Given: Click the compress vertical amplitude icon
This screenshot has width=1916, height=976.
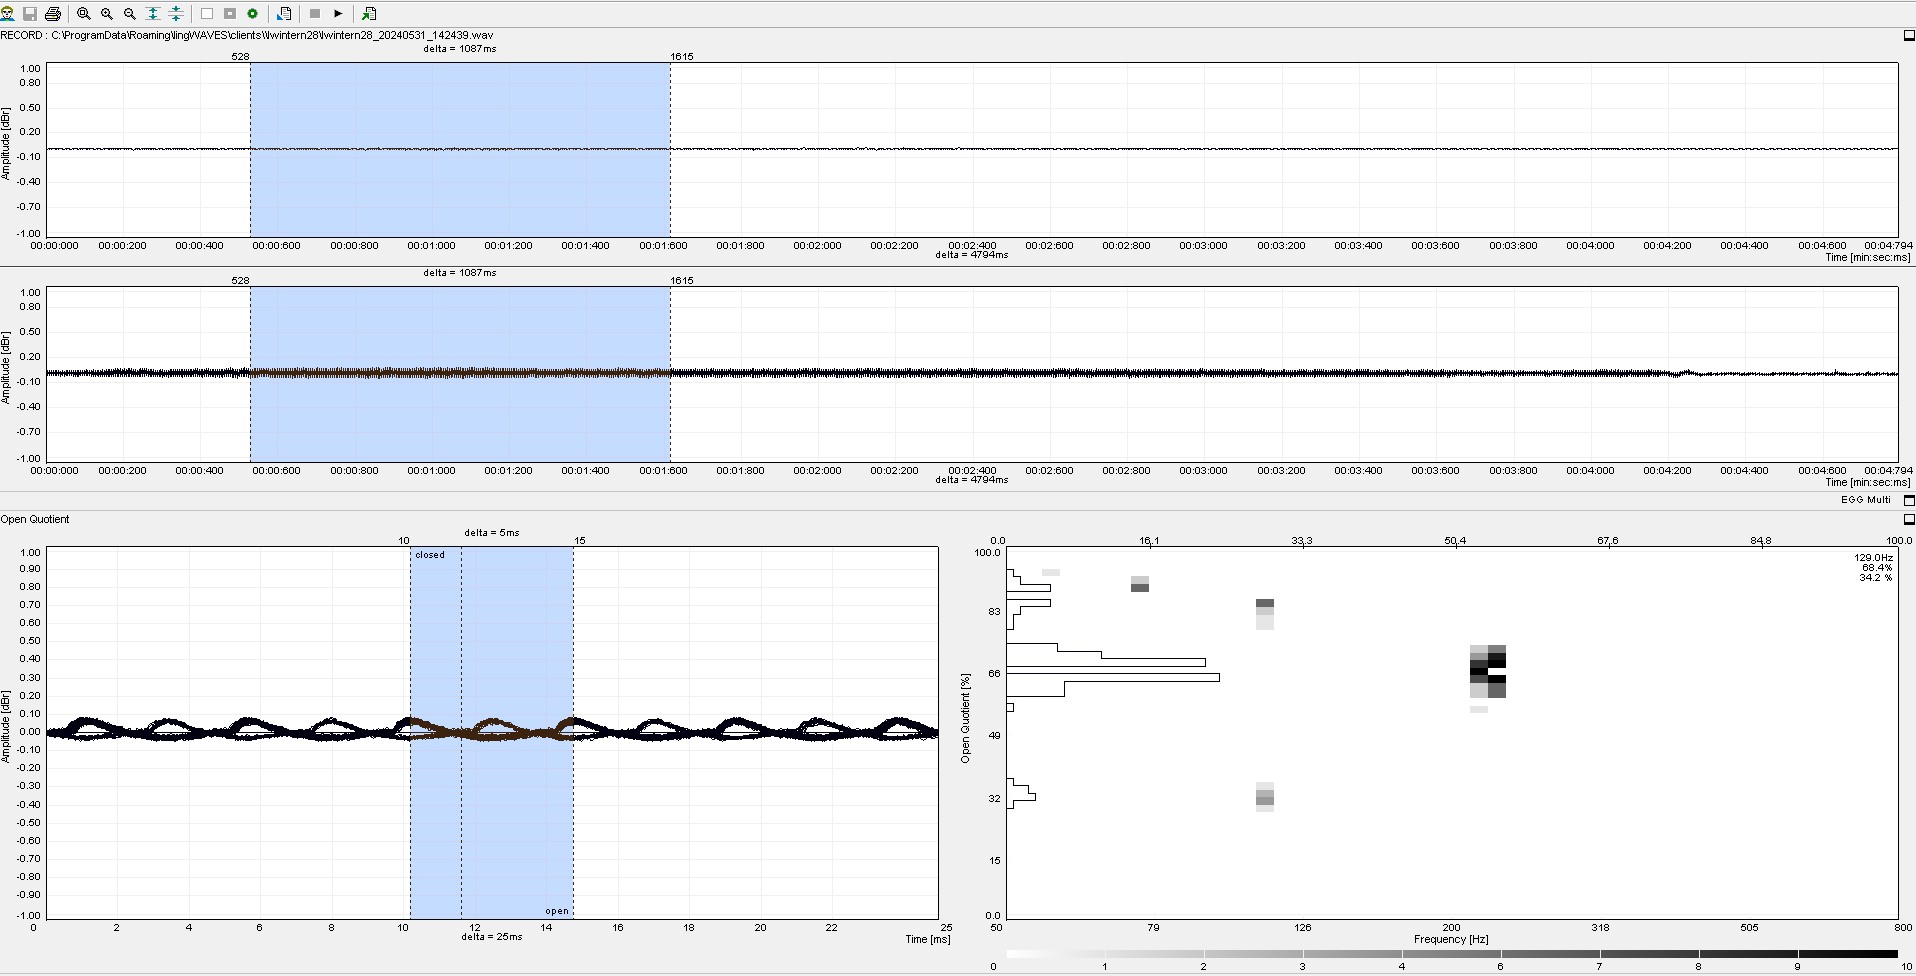Looking at the screenshot, I should 176,14.
